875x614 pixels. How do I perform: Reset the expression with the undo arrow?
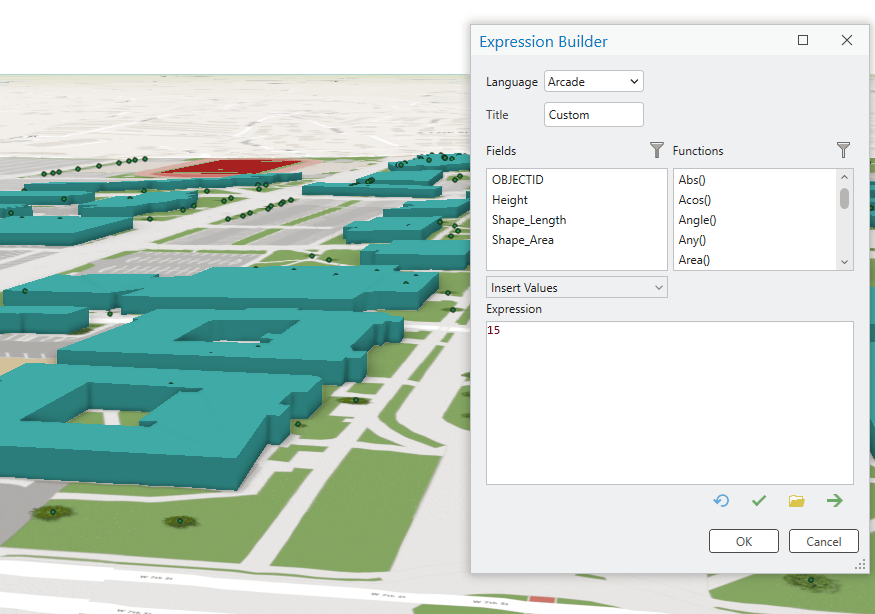click(x=721, y=500)
